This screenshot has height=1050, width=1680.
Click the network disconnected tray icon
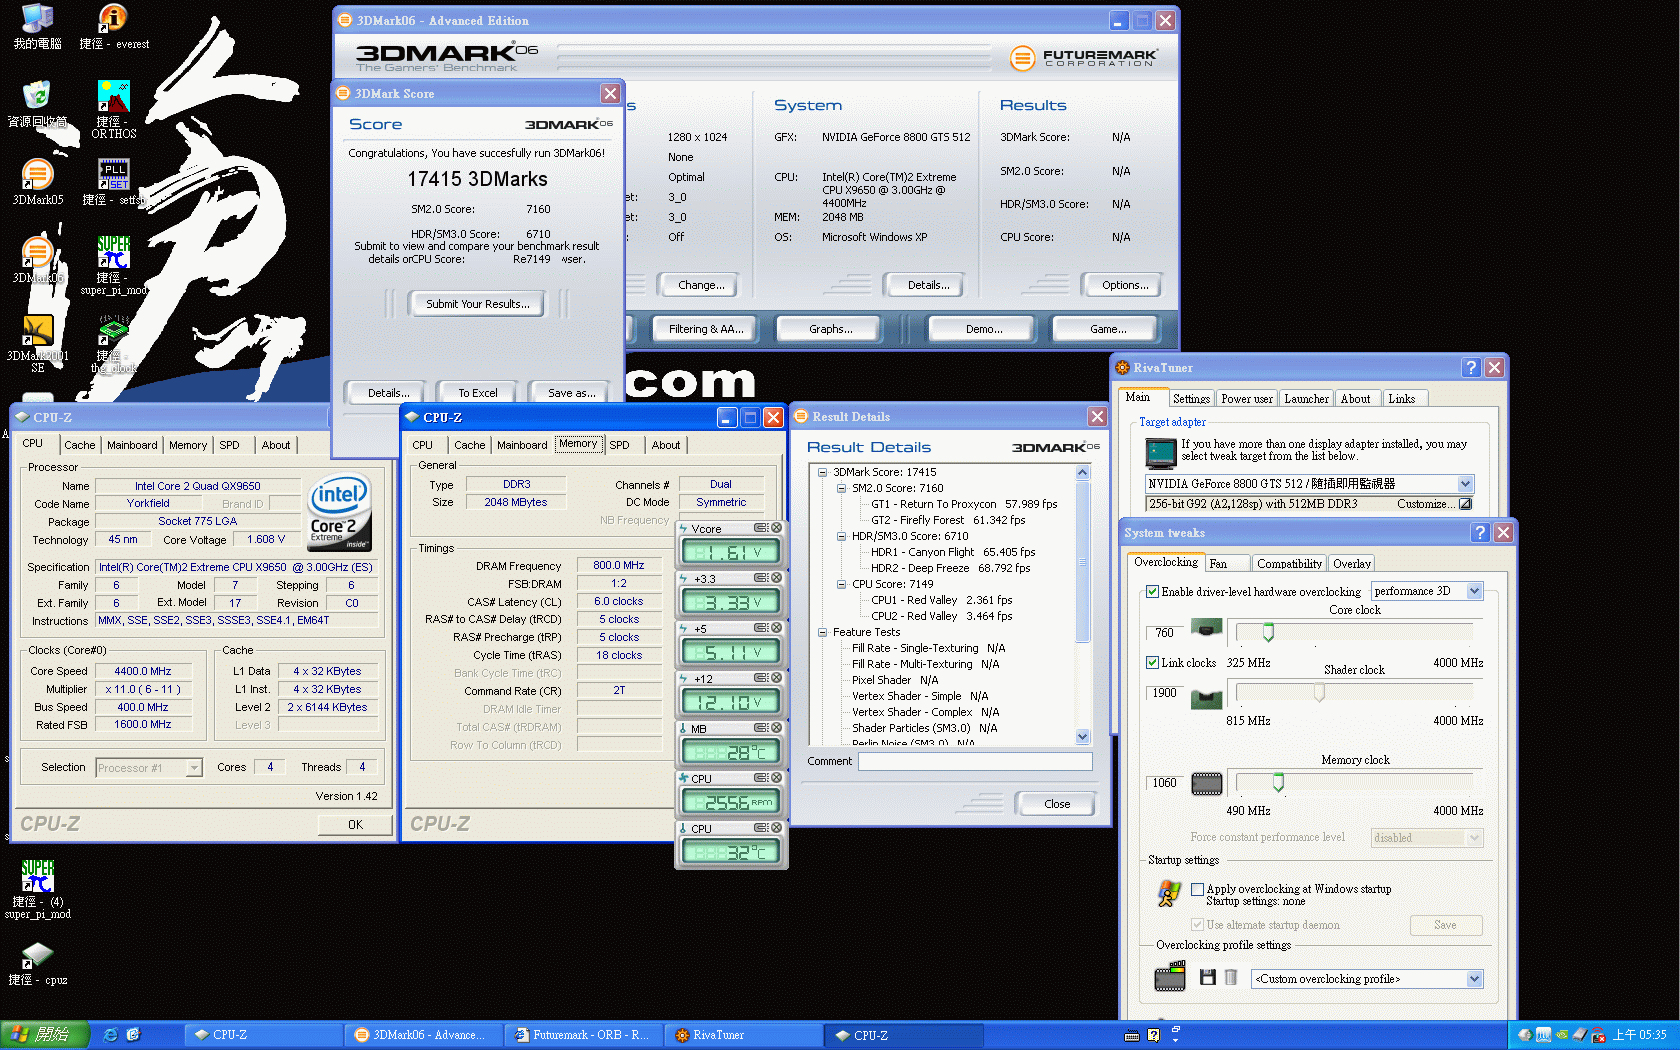1598,1035
